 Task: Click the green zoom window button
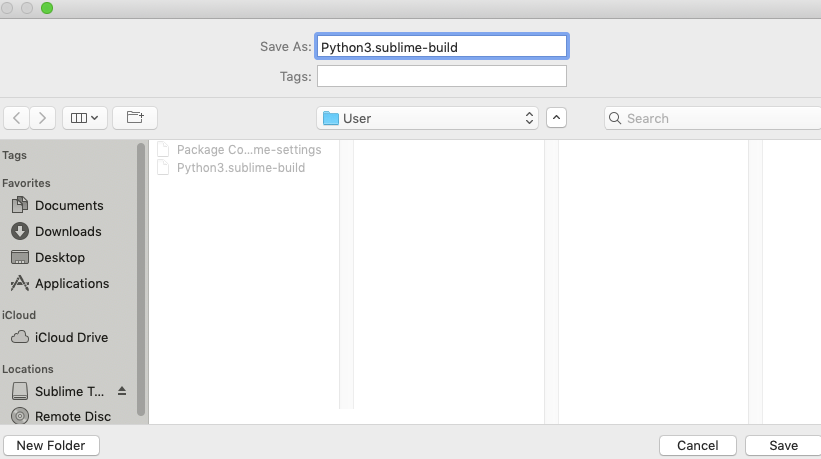point(47,8)
